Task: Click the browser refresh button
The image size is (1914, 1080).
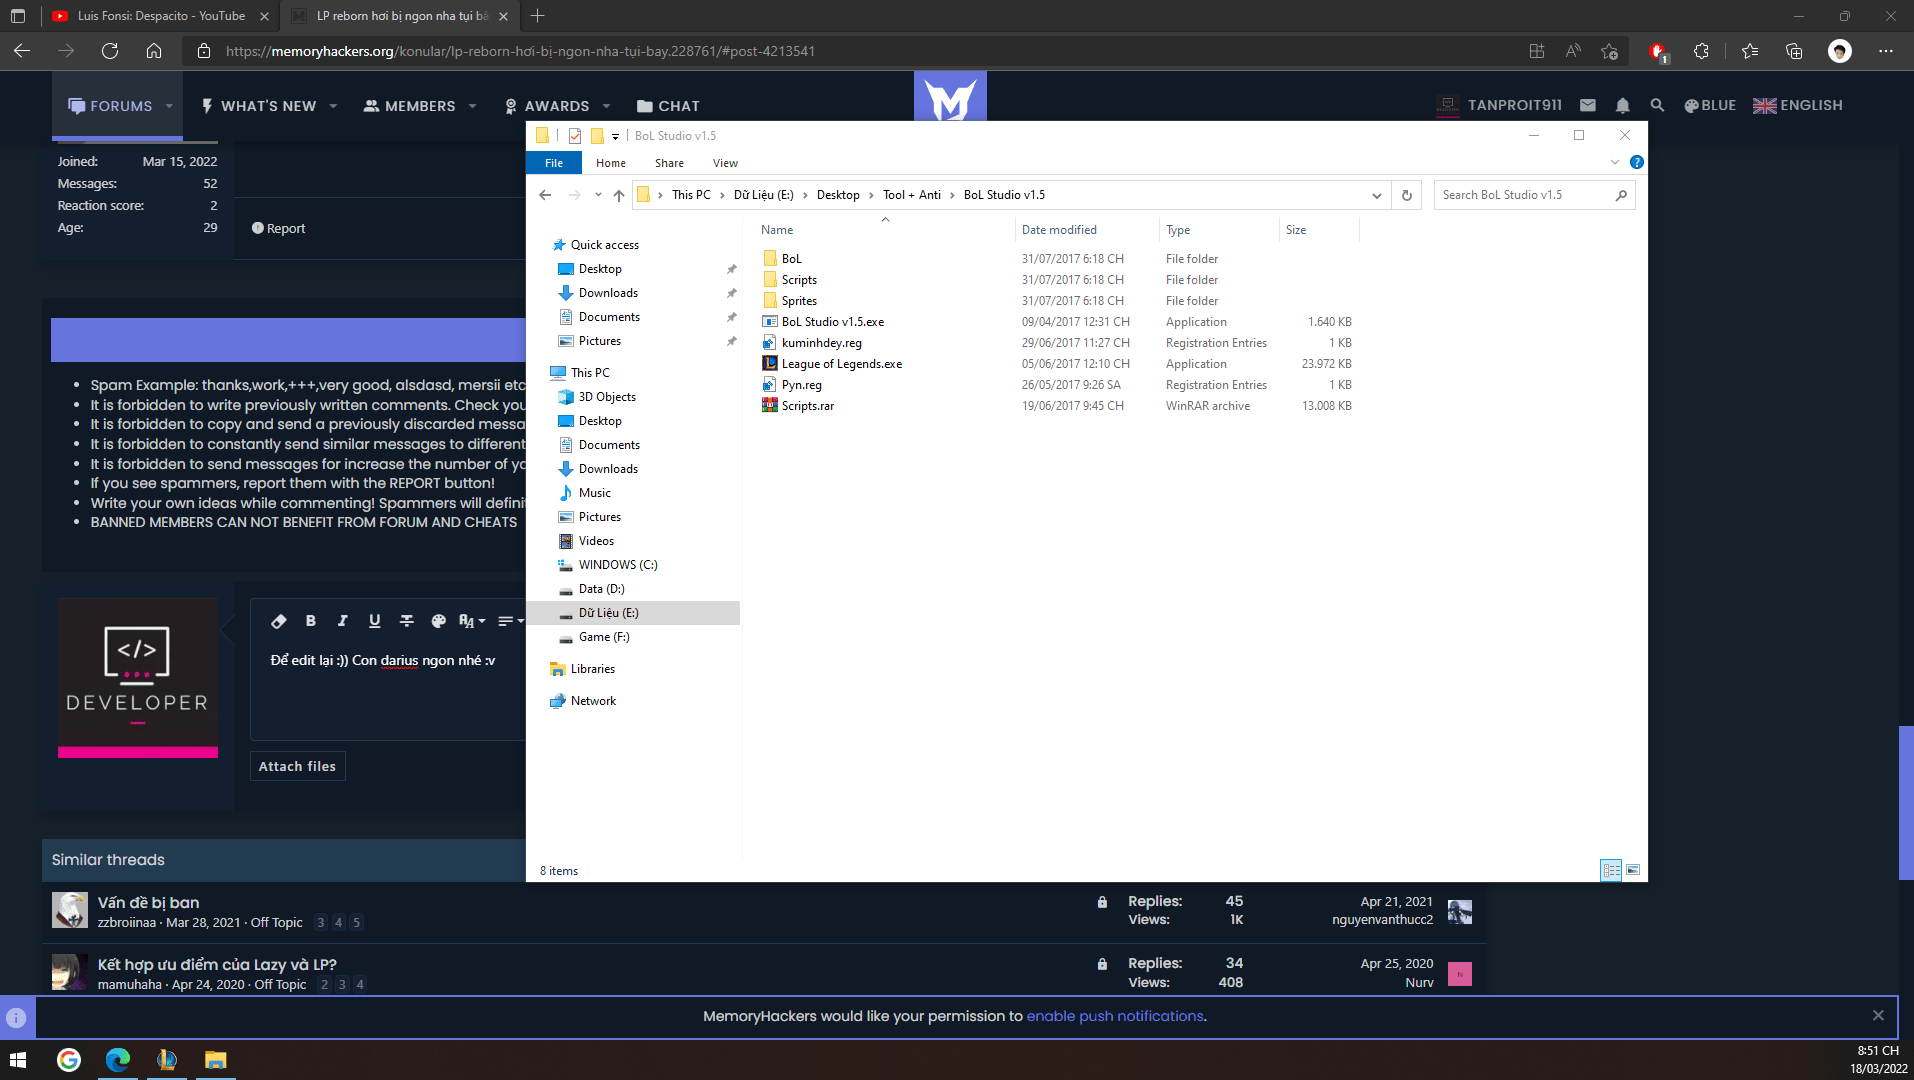Action: click(110, 51)
